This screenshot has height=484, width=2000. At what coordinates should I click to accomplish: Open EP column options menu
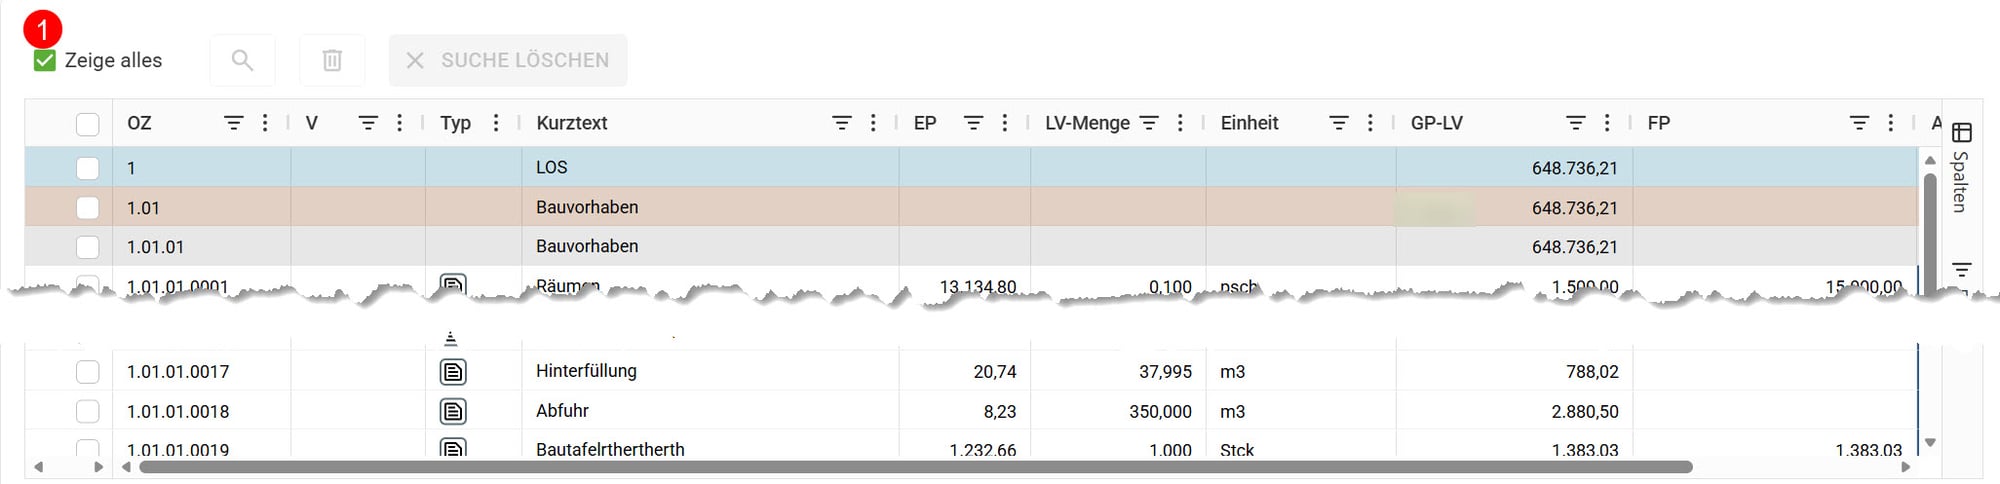pos(1004,123)
